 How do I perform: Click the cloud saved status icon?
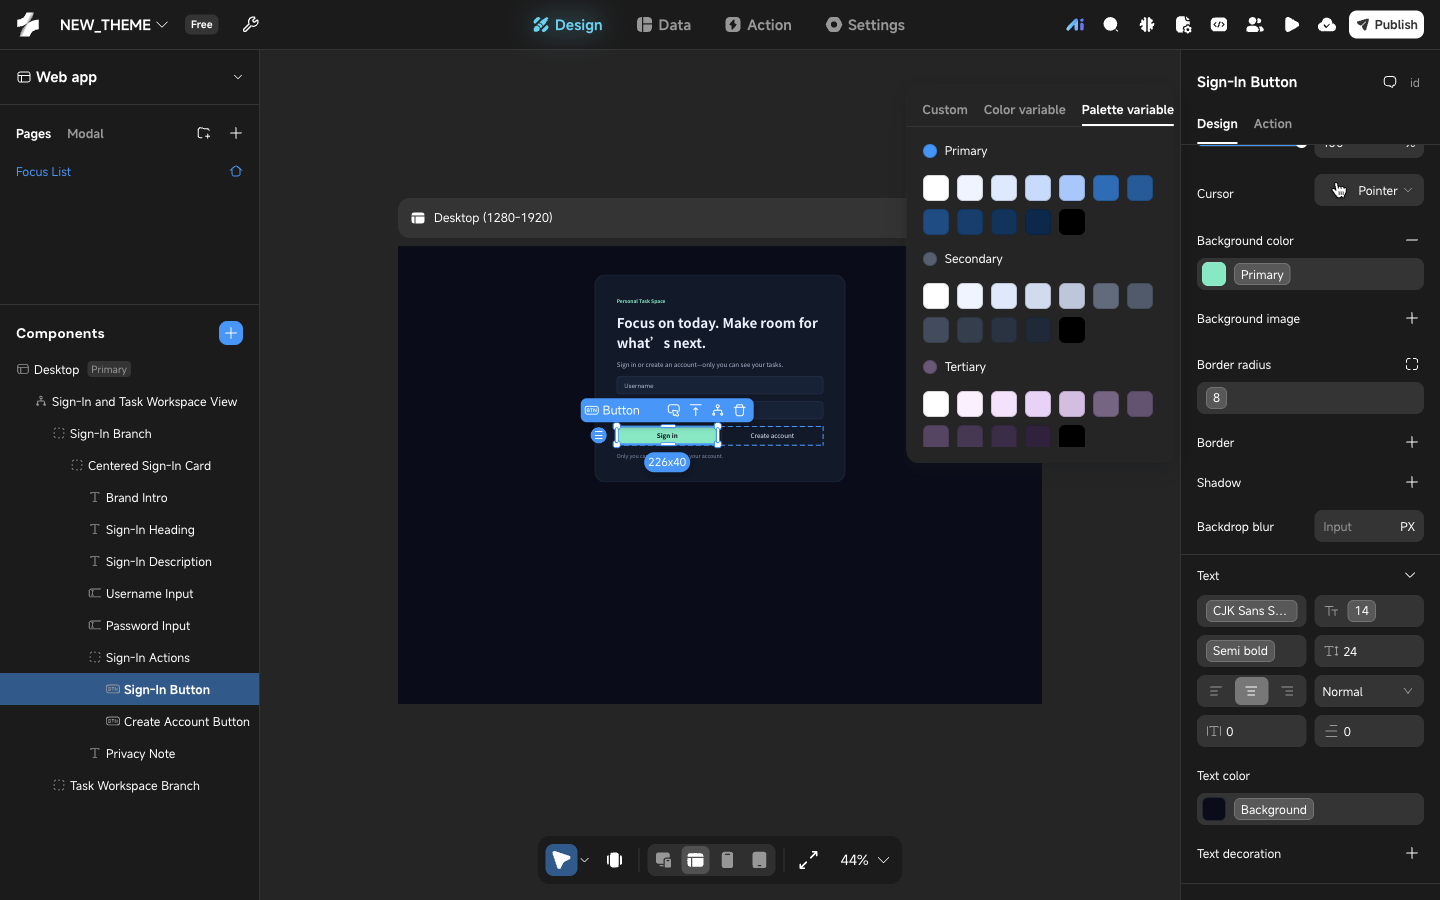coord(1327,25)
